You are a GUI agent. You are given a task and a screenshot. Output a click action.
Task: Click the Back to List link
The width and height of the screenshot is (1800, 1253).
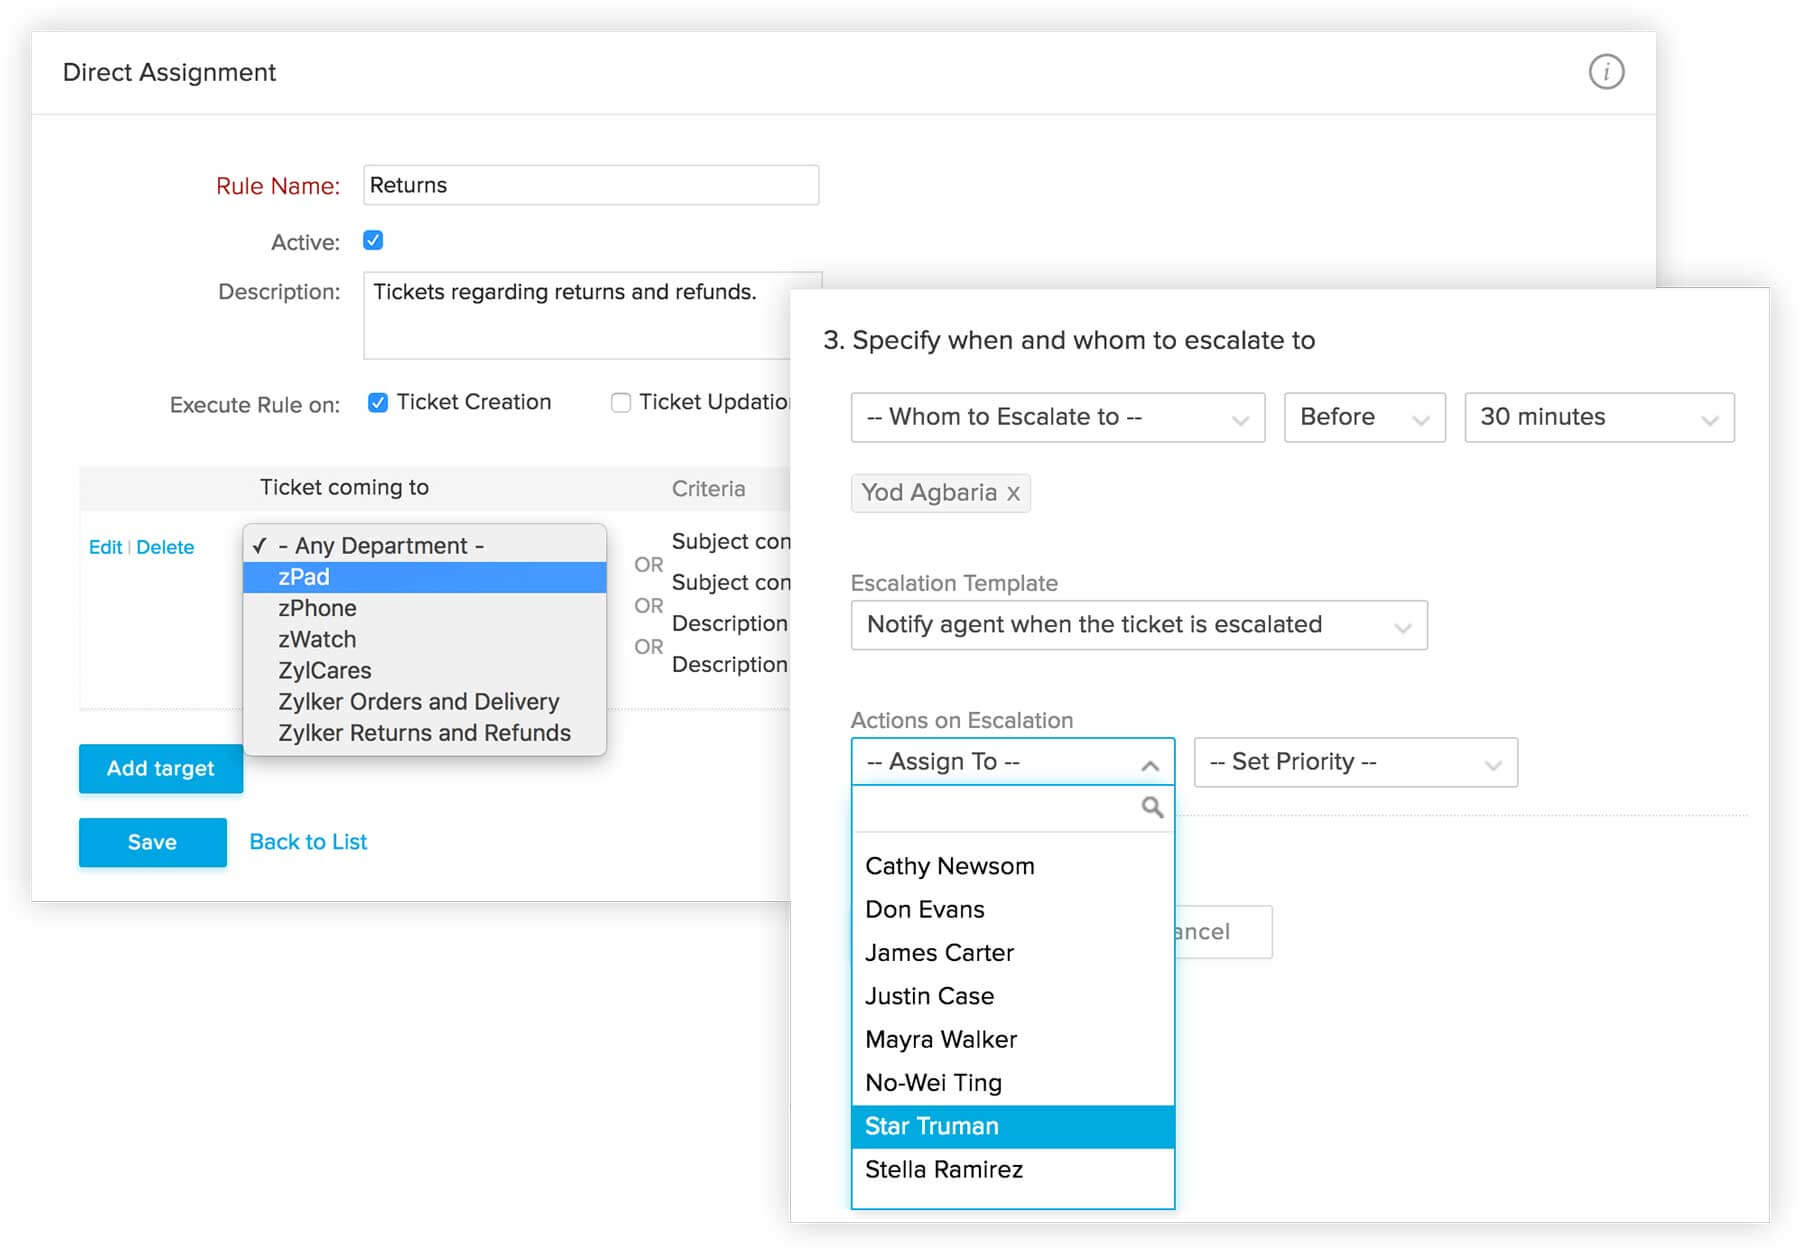(x=307, y=841)
